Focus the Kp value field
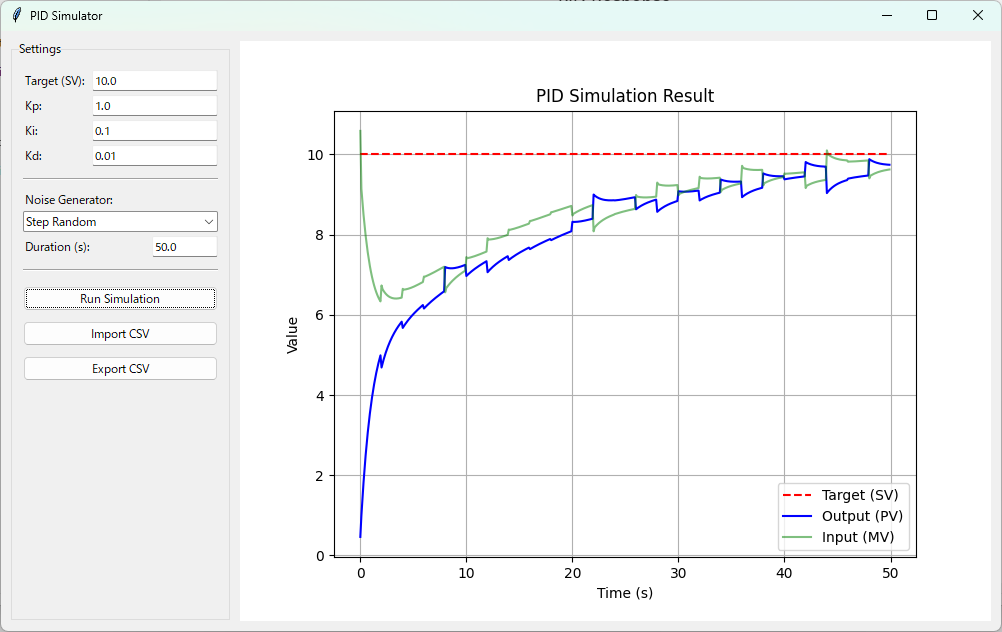Viewport: 1002px width, 632px height. 154,106
